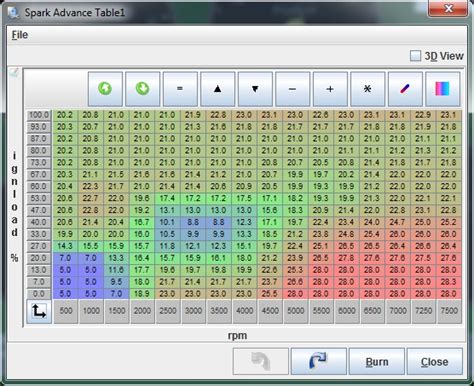Select cell 20.9 at 47.0 load, 5500 rpm

point(321,210)
